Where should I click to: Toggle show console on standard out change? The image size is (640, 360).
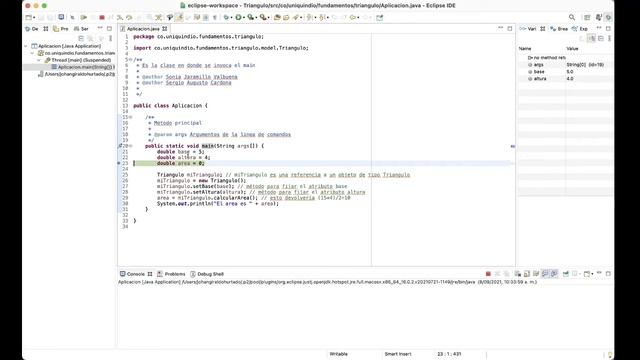[x=545, y=274]
